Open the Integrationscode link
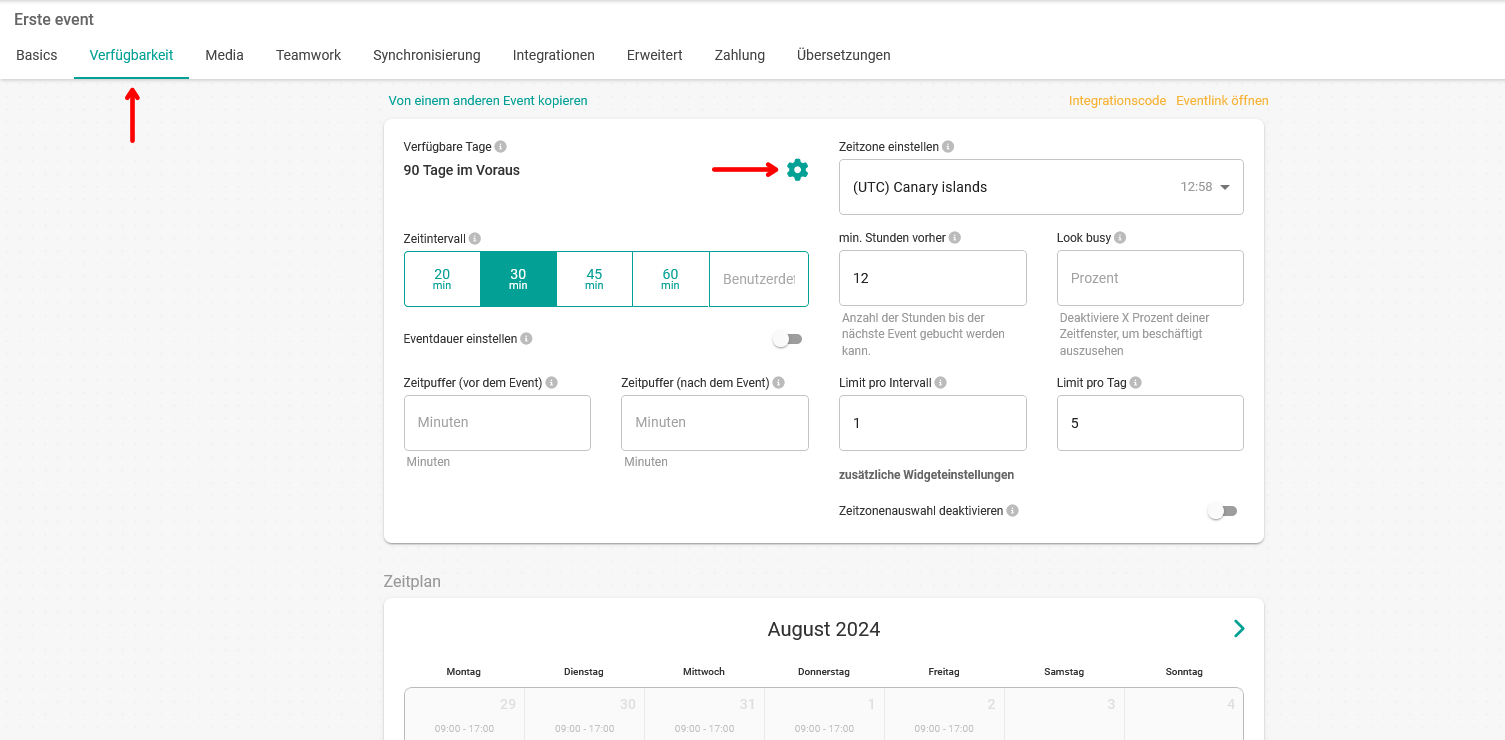 [x=1117, y=101]
